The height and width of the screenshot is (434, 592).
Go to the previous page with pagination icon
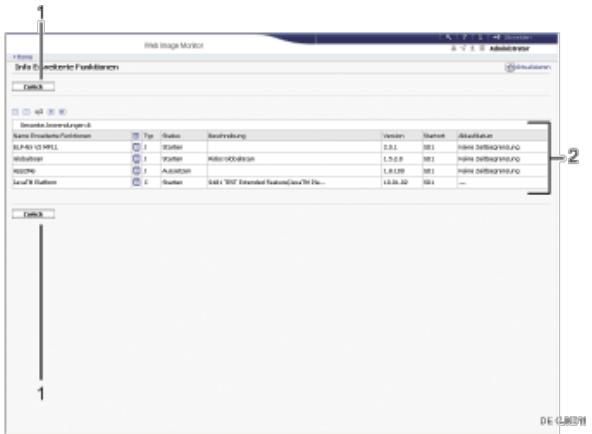pos(26,112)
